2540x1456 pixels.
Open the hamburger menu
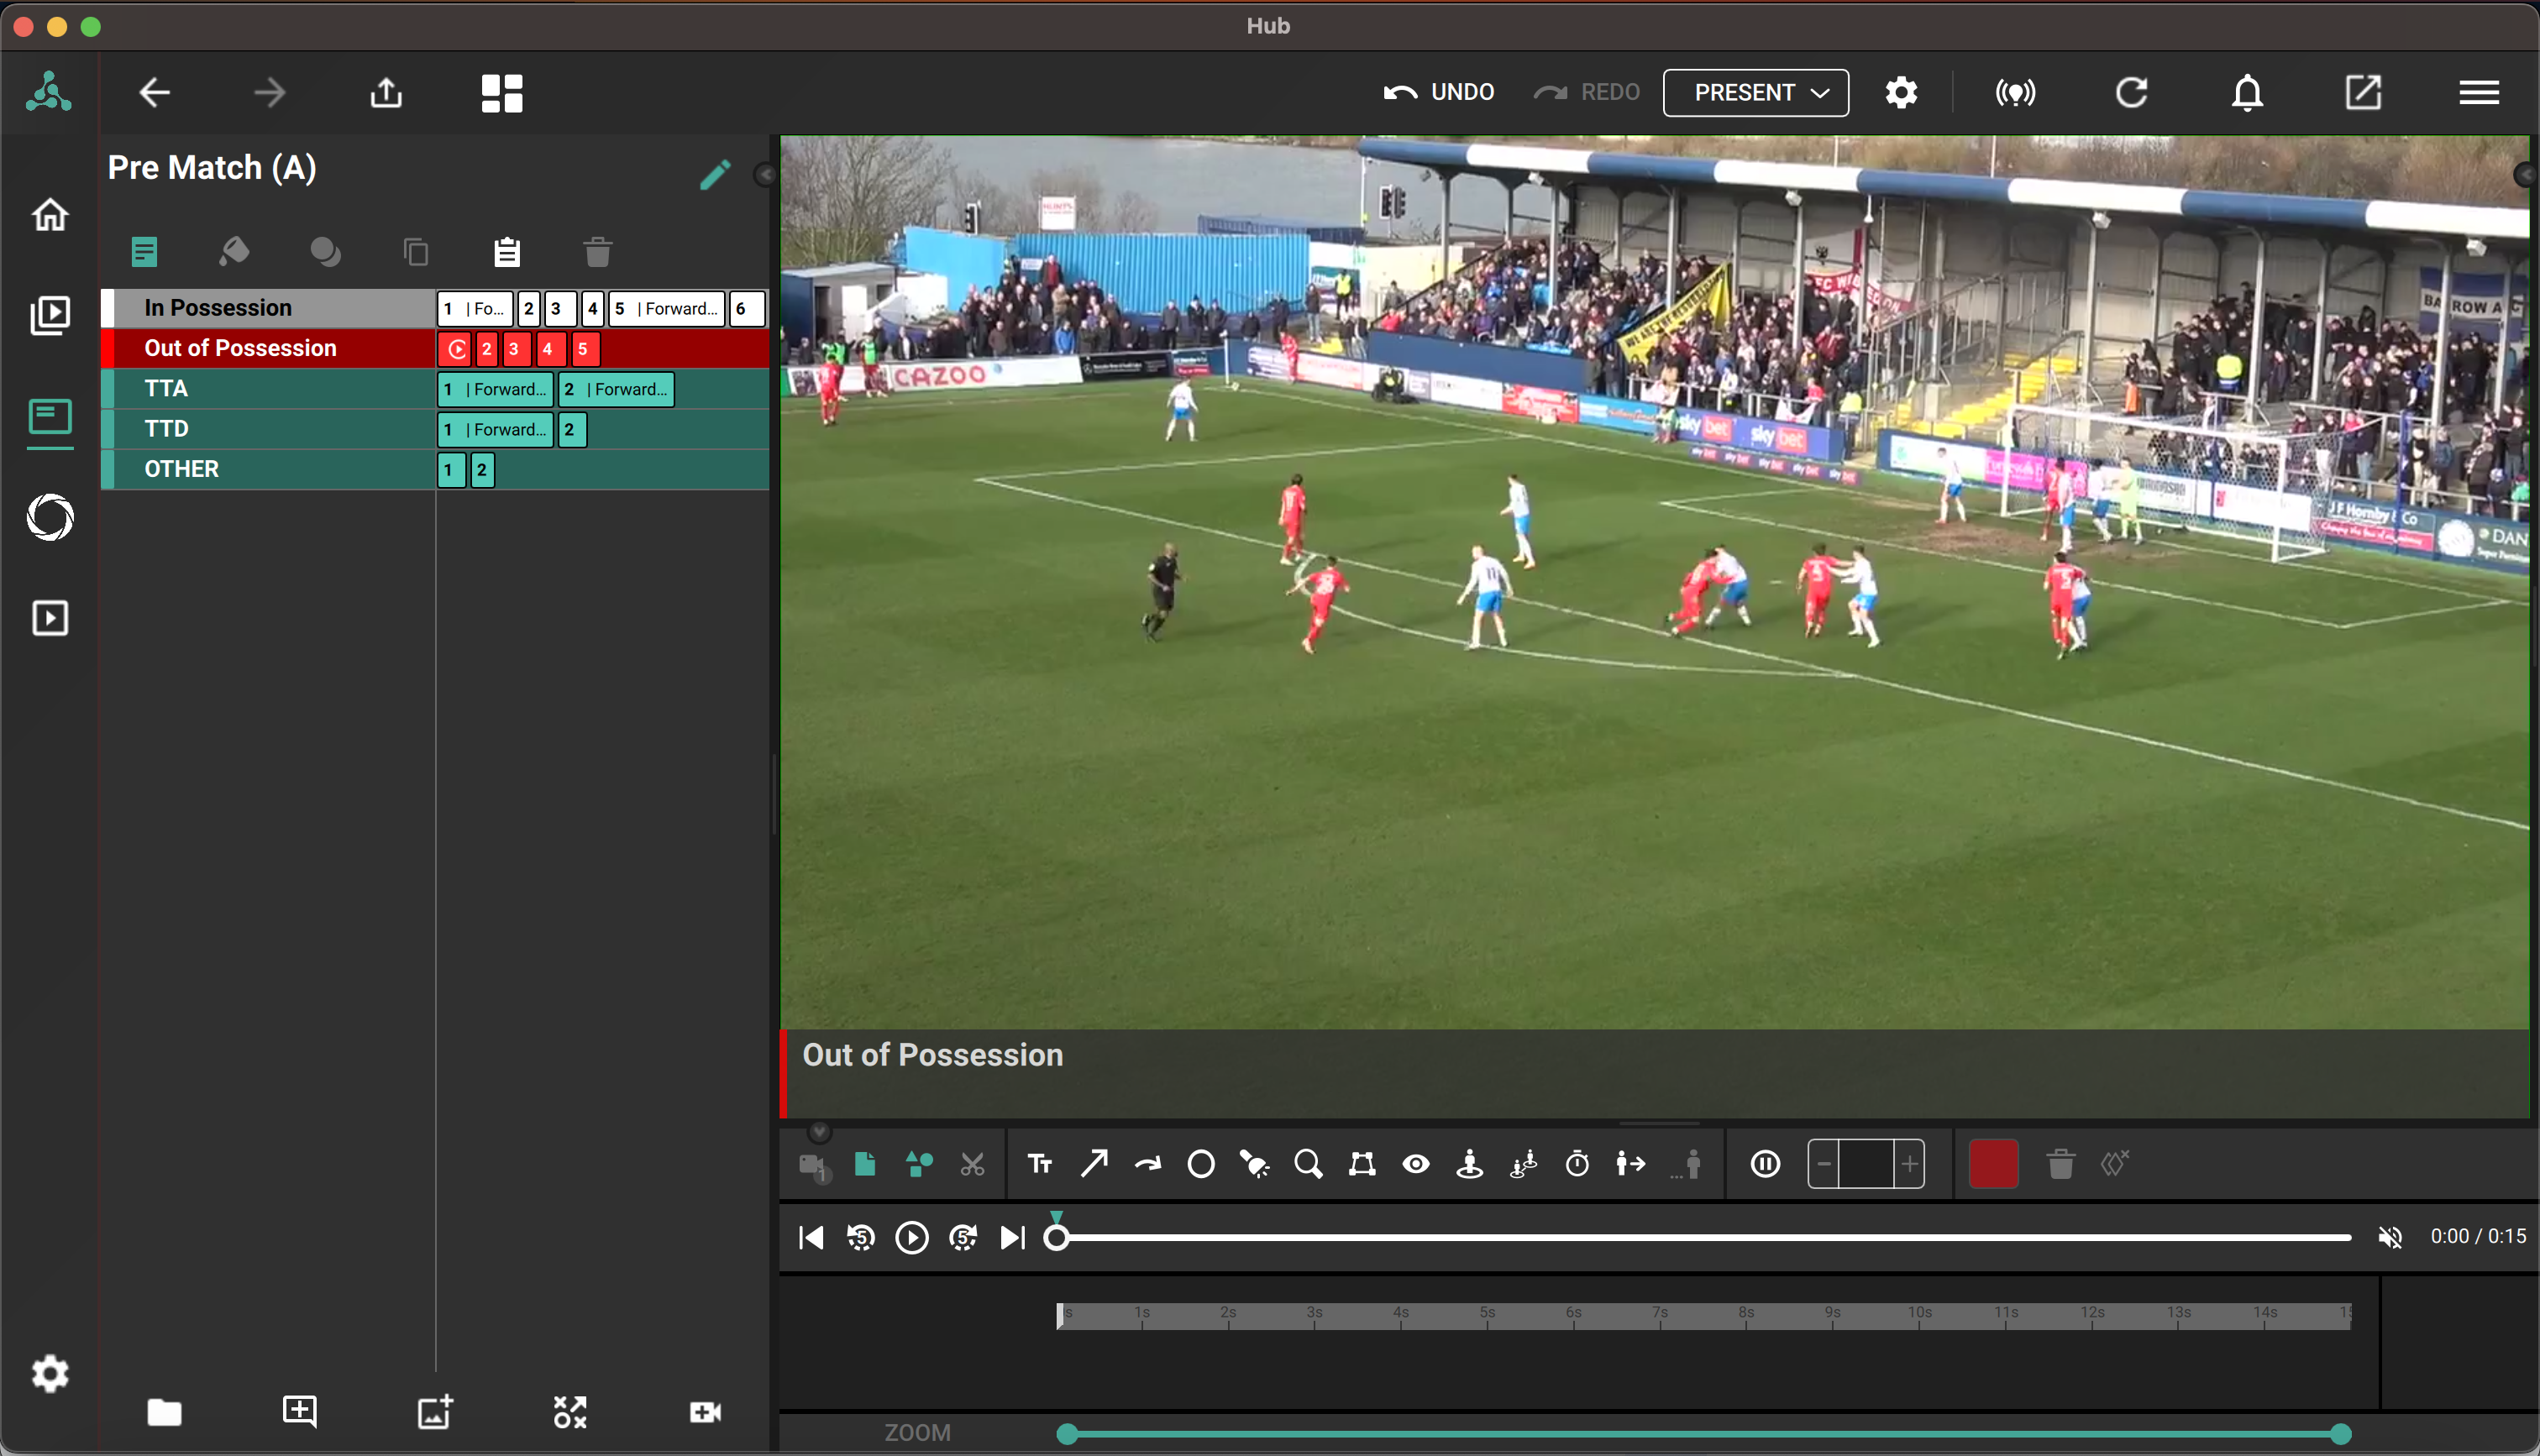(x=2479, y=93)
